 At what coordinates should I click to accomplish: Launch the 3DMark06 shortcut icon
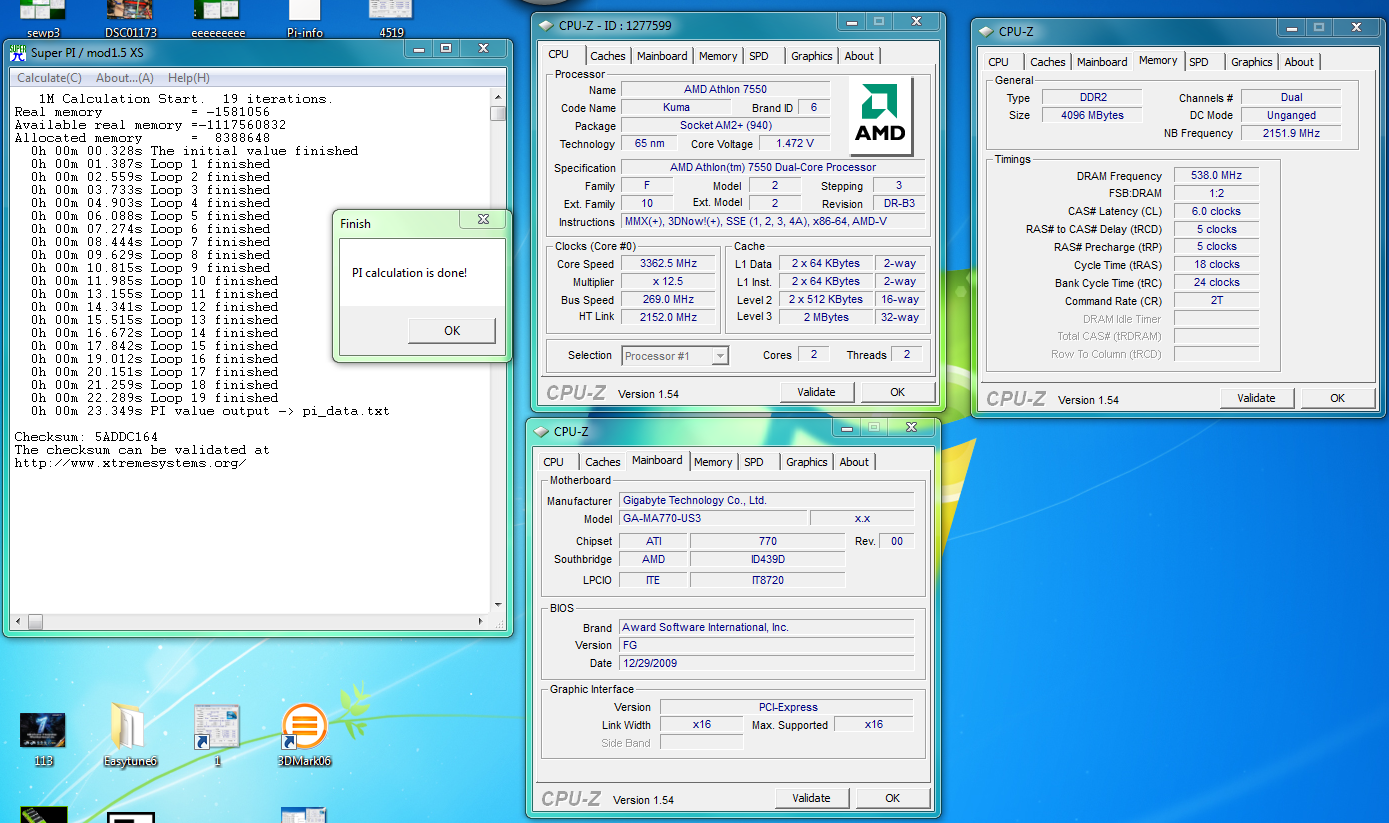(304, 736)
